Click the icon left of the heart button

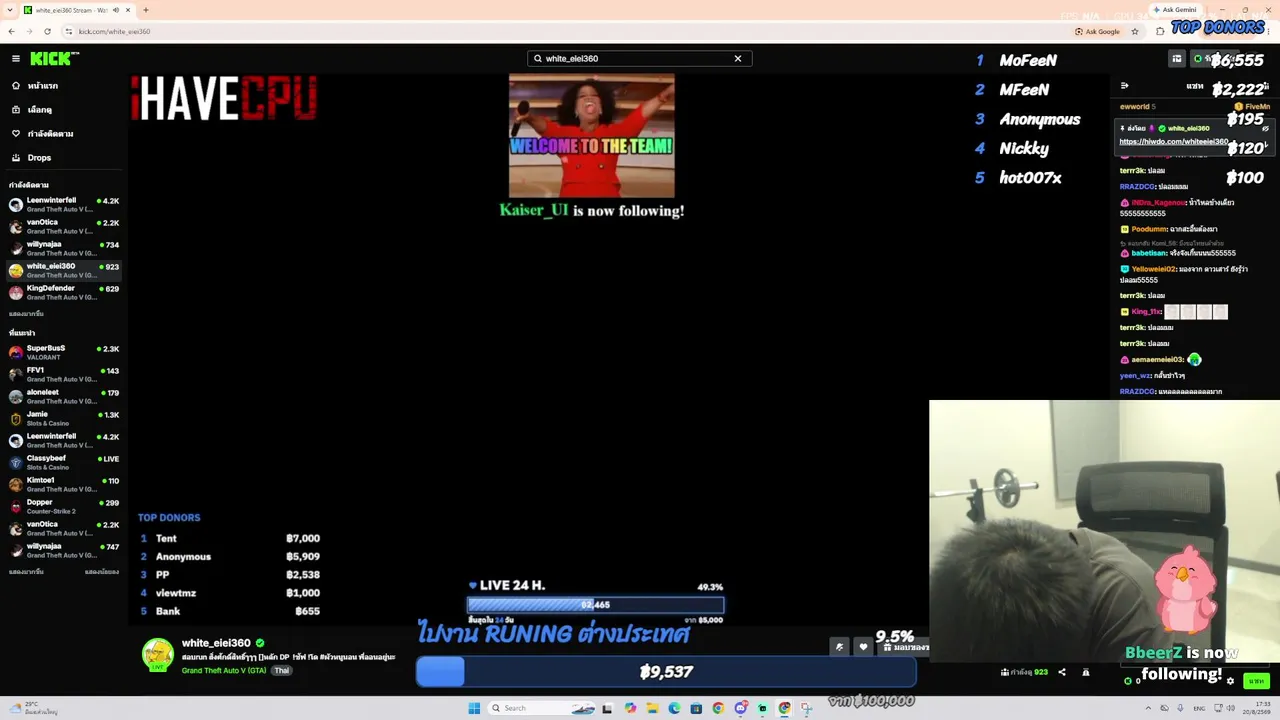click(839, 647)
